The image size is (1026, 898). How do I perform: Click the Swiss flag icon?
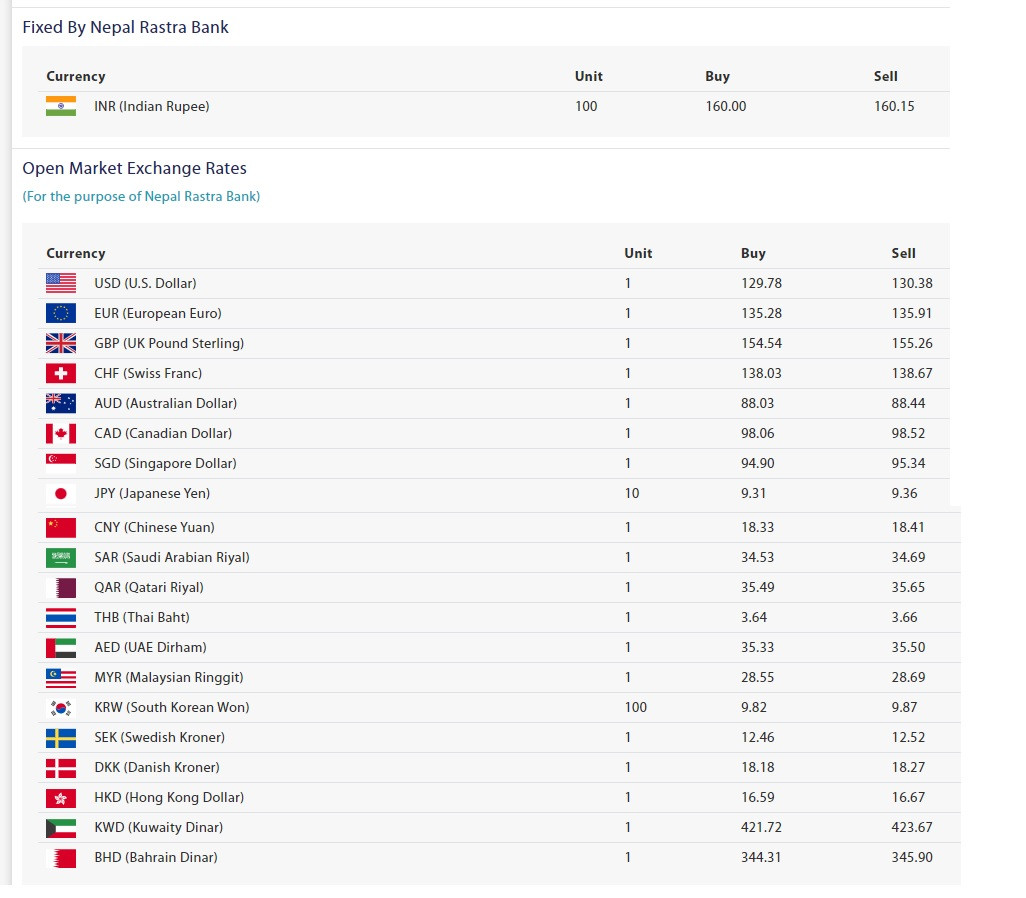(x=61, y=374)
